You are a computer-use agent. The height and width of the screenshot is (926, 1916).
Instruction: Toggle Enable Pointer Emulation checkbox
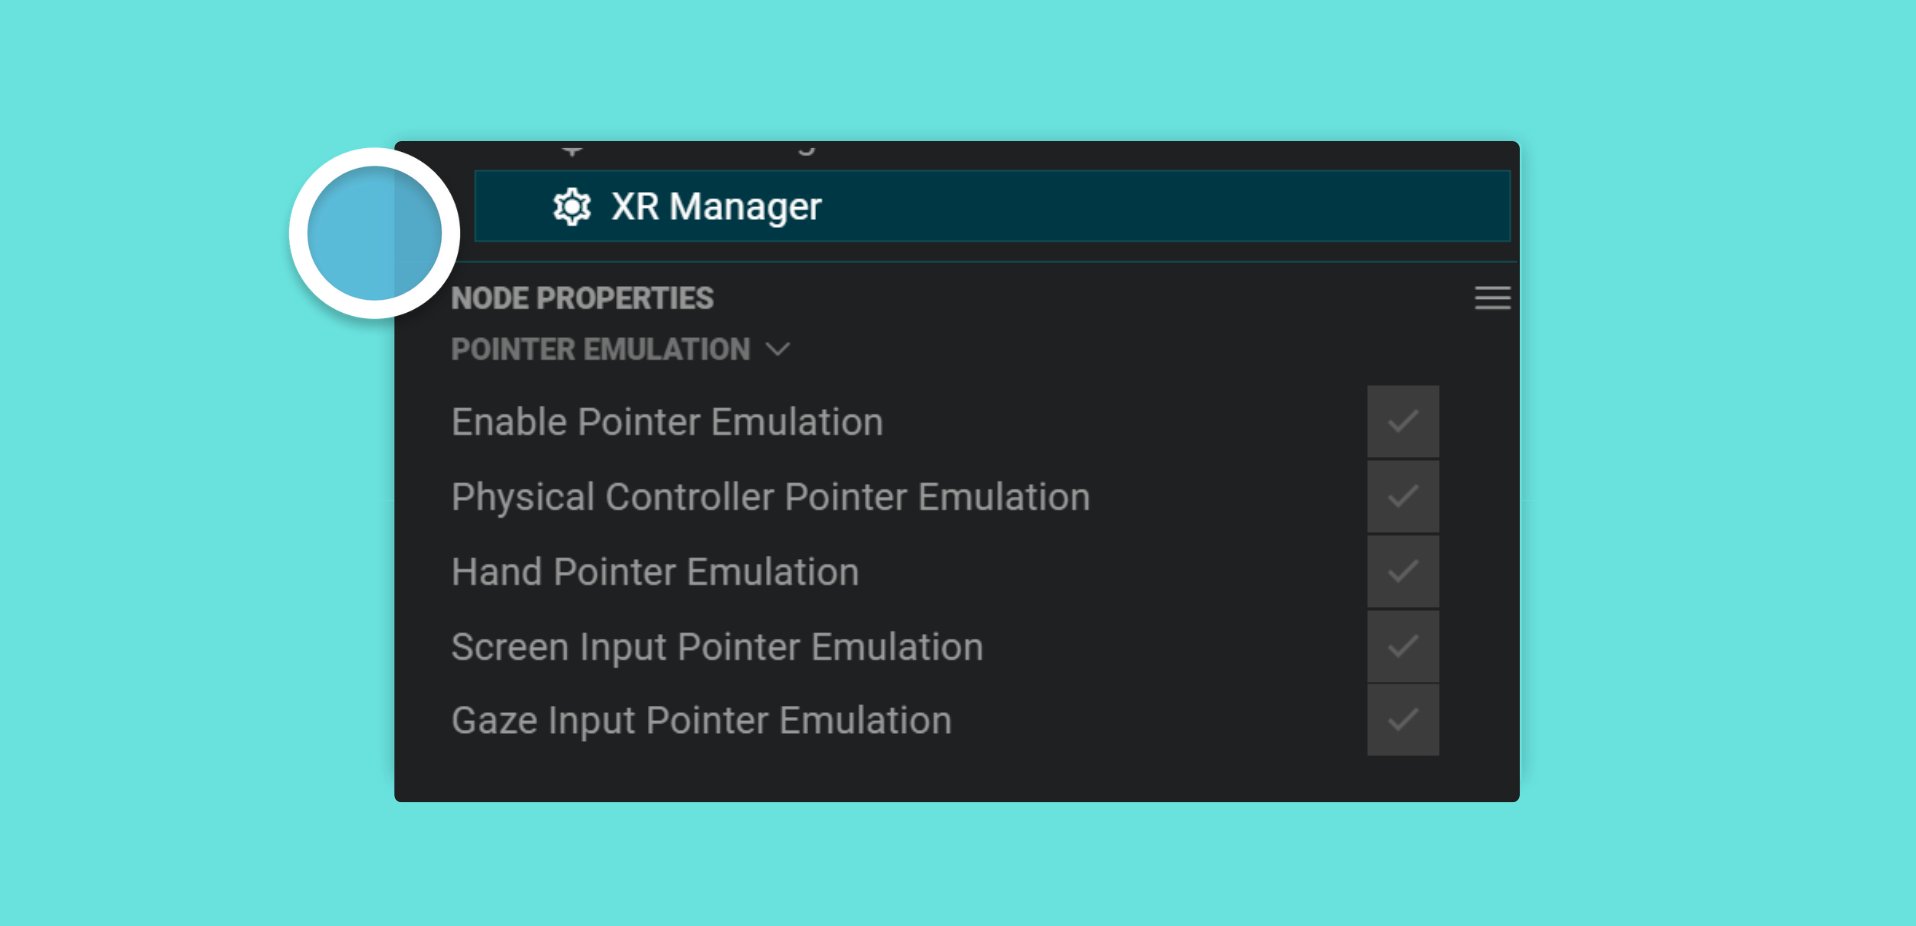(x=1403, y=422)
